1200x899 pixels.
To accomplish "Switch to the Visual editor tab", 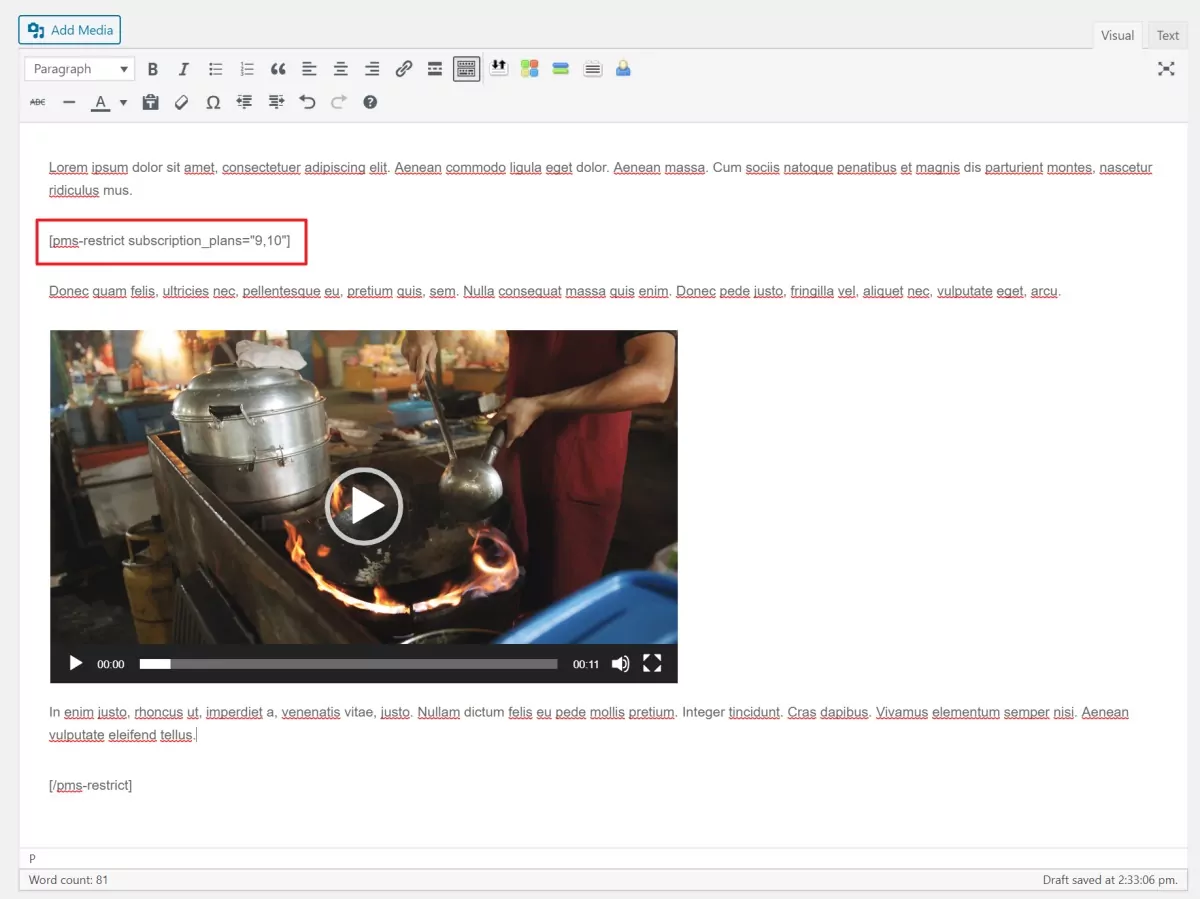I will pyautogui.click(x=1117, y=35).
